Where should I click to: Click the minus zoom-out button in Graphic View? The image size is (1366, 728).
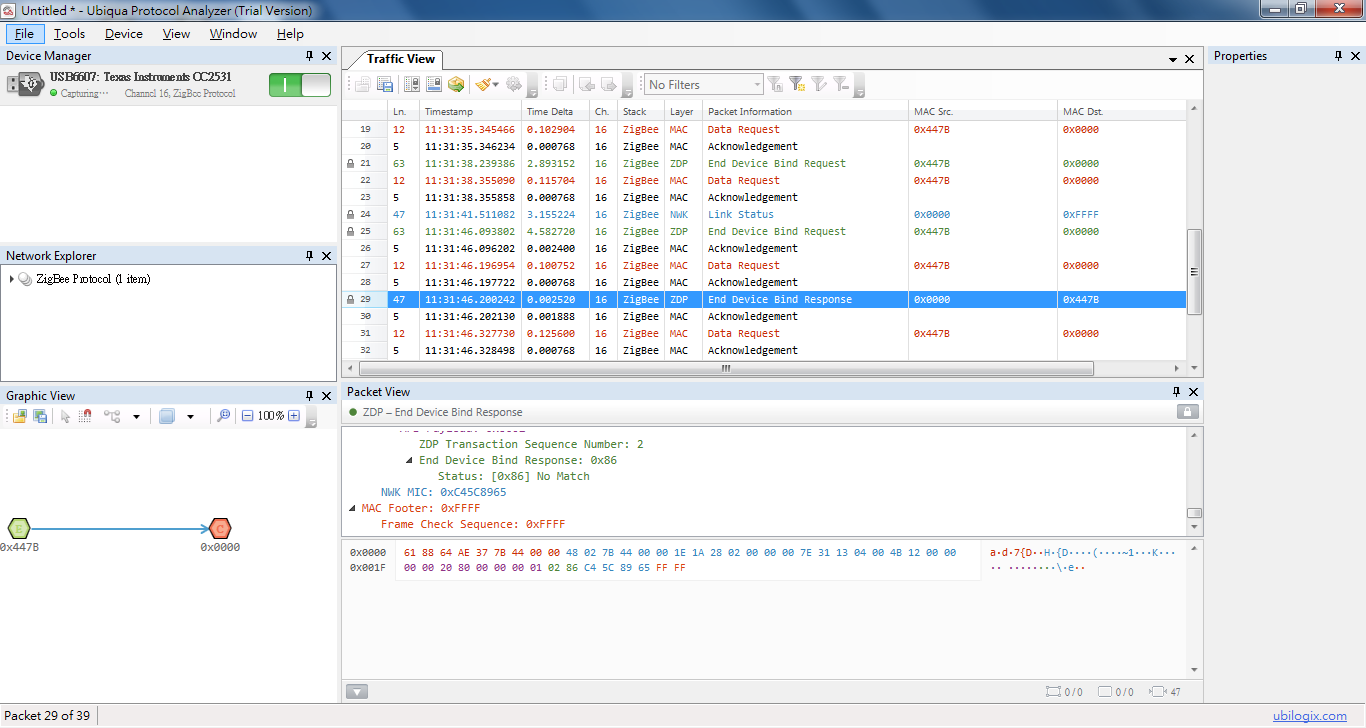[247, 416]
